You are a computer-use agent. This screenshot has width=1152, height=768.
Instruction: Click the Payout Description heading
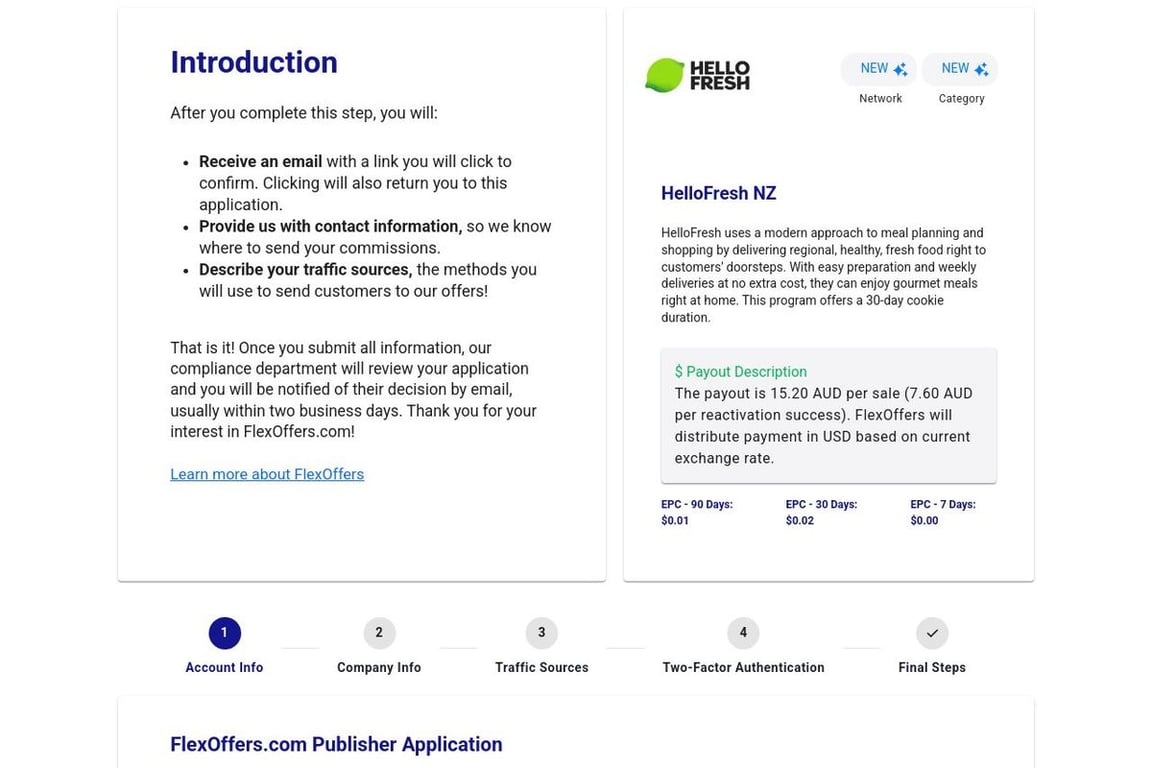tap(741, 372)
